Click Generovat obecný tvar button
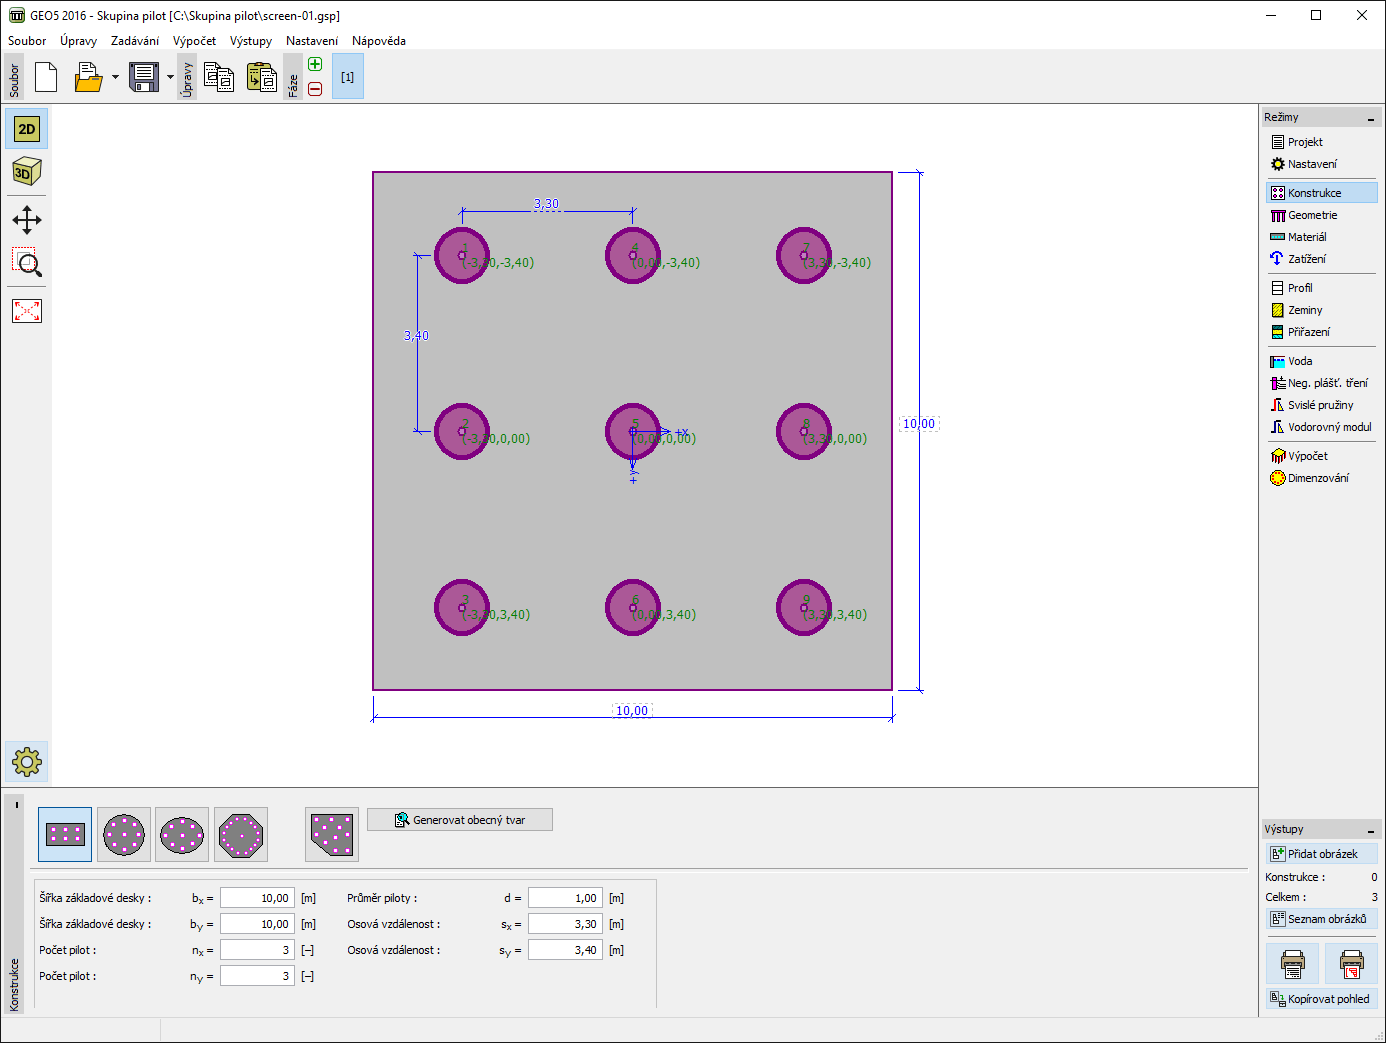This screenshot has height=1043, width=1386. [x=460, y=820]
